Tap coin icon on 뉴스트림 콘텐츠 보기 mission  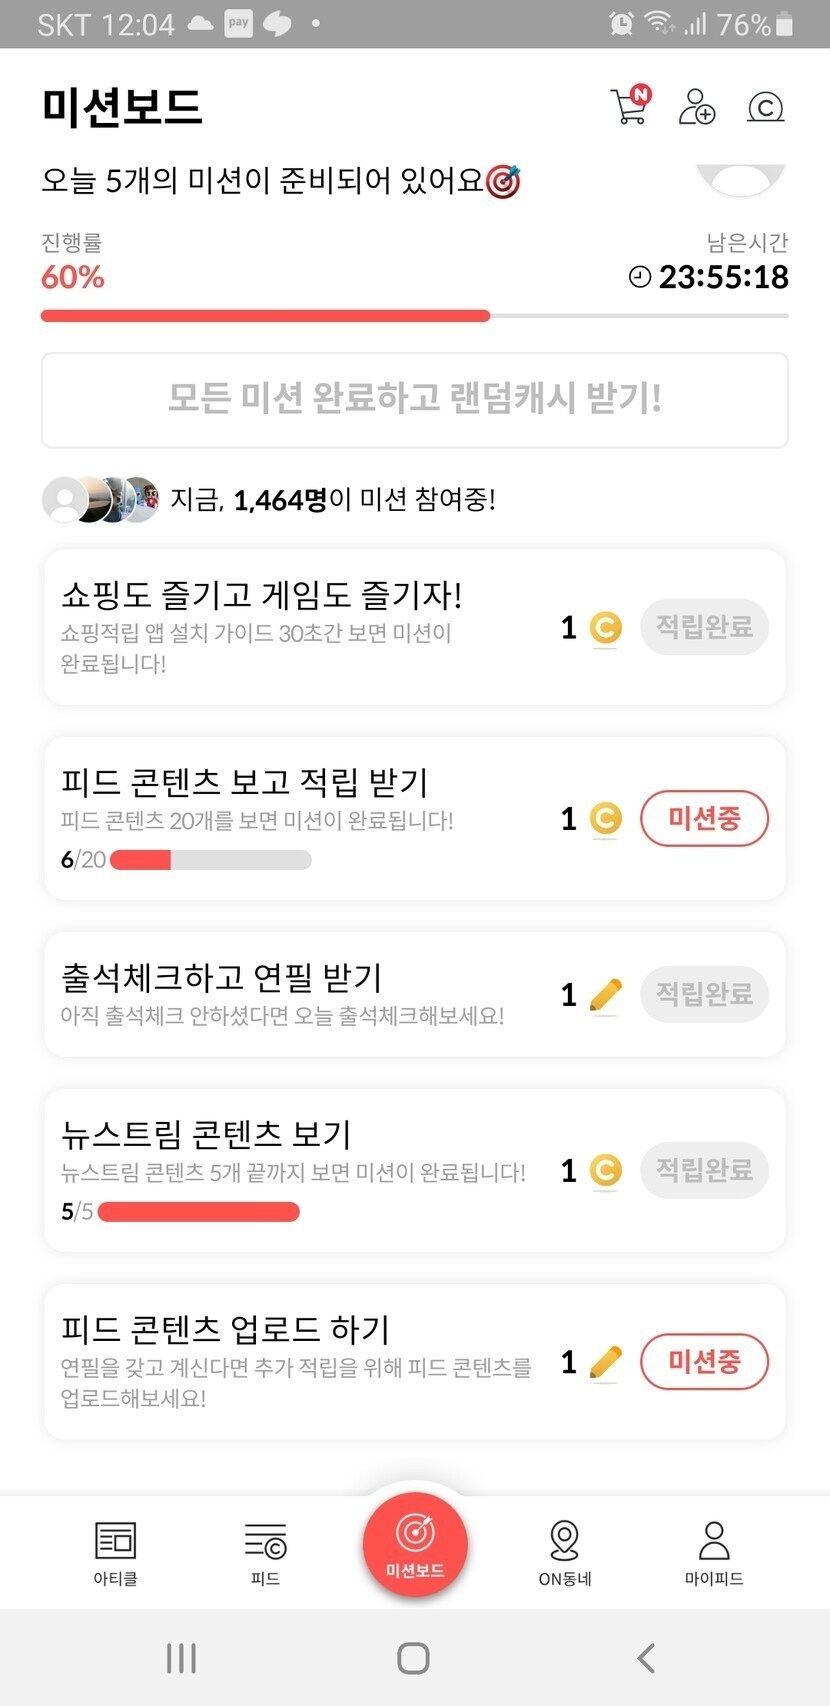605,1170
